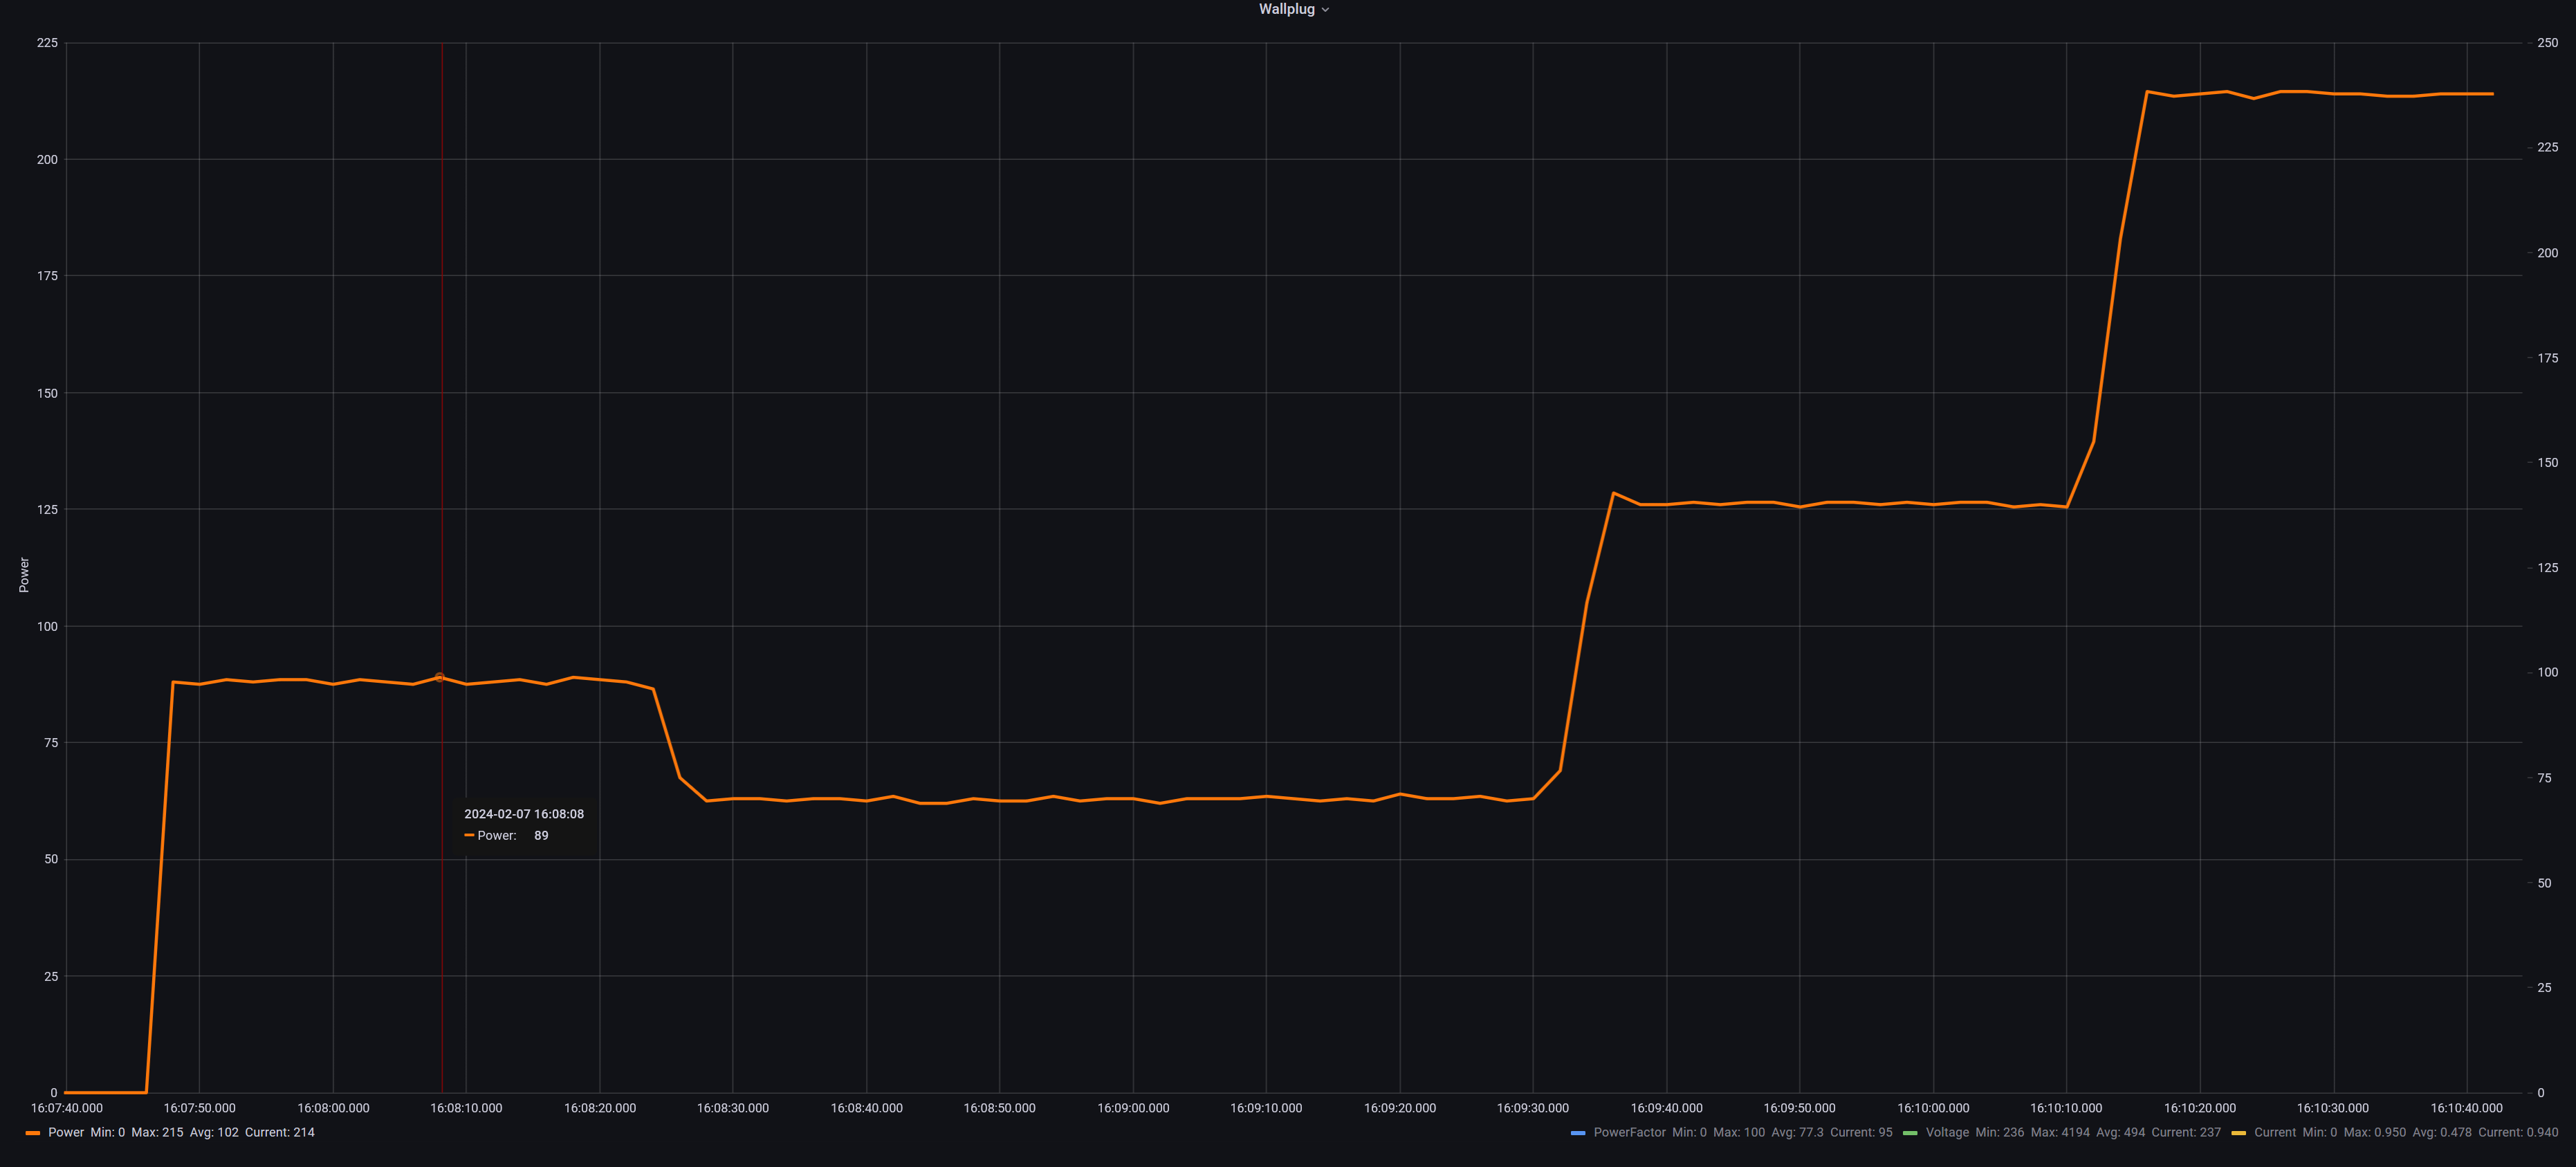This screenshot has height=1167, width=2576.
Task: Click the 250 label on right axis
Action: pos(2547,43)
